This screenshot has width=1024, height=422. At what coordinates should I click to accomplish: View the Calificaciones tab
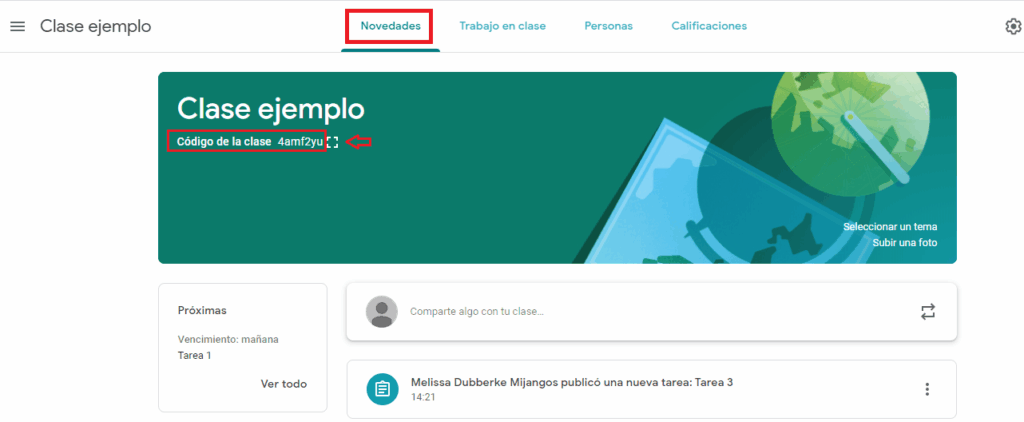coord(709,26)
